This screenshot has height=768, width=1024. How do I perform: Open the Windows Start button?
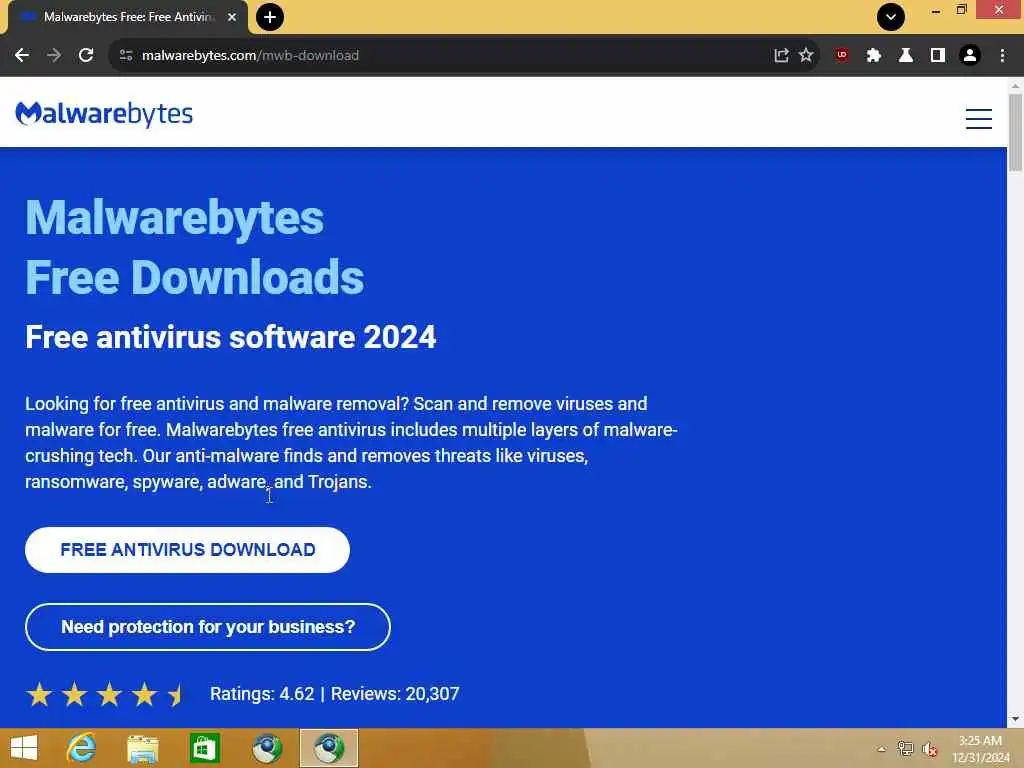coord(24,748)
